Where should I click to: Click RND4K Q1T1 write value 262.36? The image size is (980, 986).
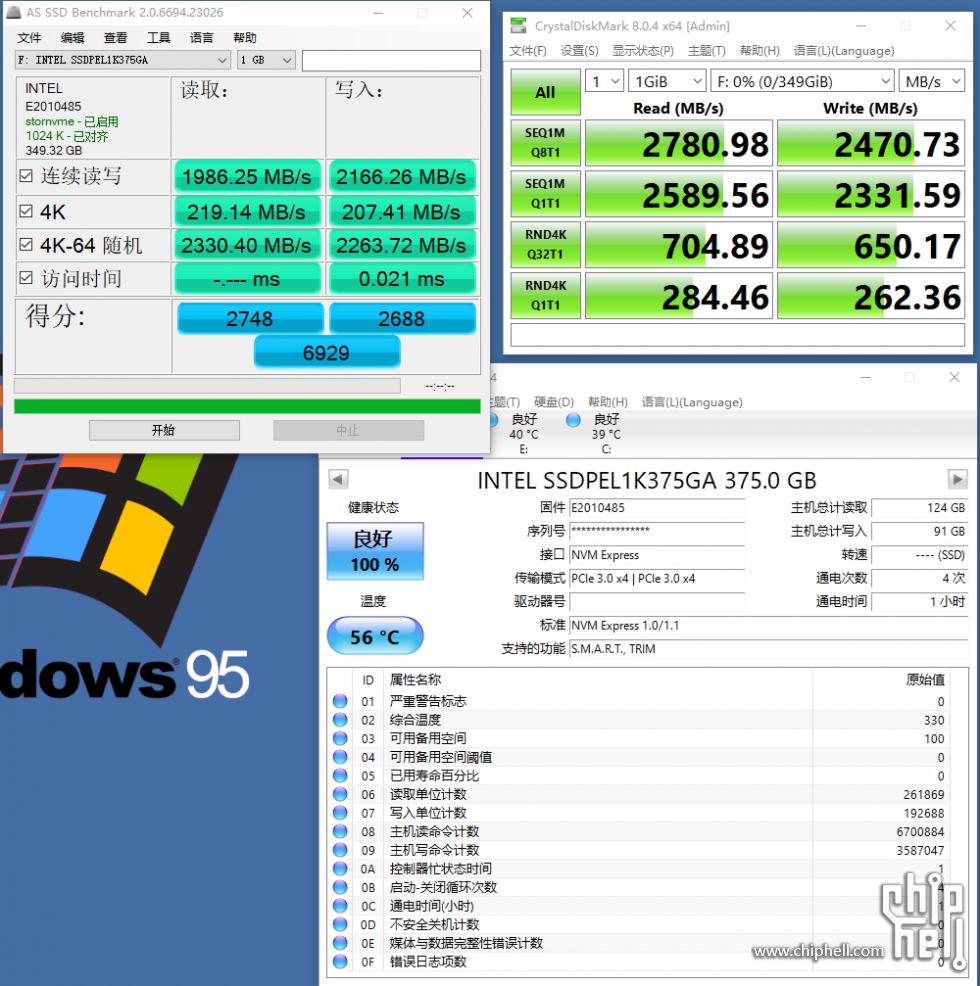tap(871, 297)
